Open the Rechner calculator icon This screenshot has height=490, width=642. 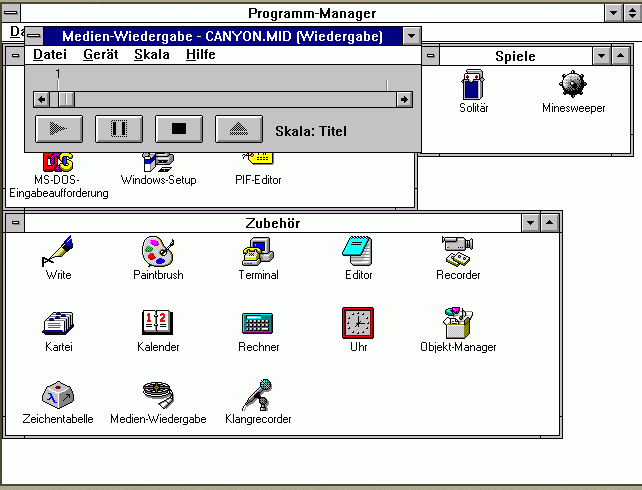(x=258, y=323)
